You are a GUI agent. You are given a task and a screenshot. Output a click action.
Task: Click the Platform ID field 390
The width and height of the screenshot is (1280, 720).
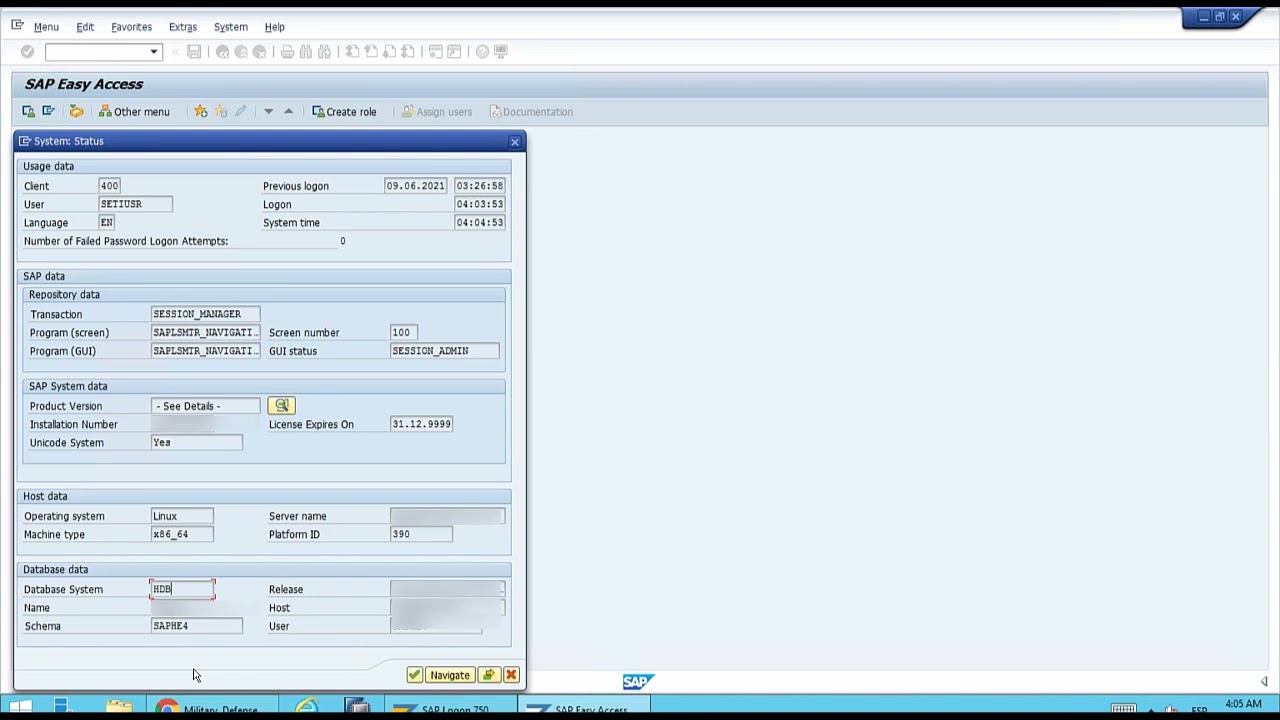tap(421, 534)
